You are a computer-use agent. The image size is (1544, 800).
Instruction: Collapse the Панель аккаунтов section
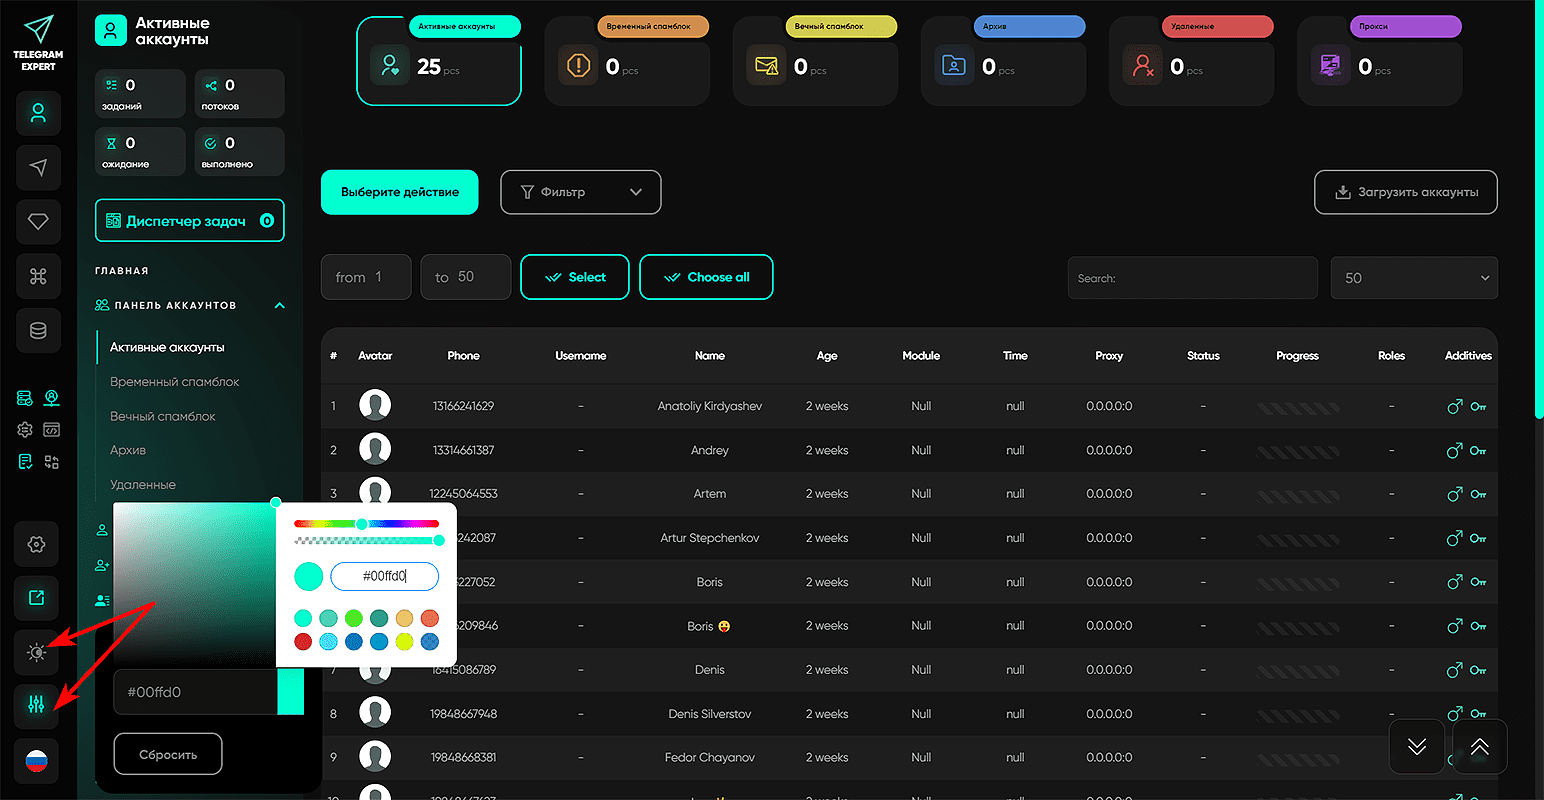pyautogui.click(x=279, y=305)
